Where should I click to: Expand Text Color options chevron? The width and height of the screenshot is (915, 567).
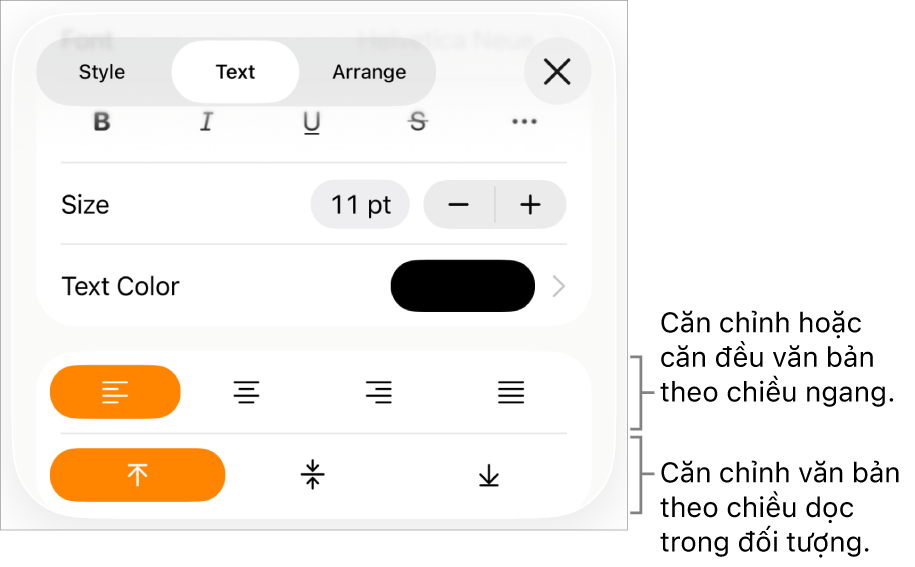pos(558,286)
